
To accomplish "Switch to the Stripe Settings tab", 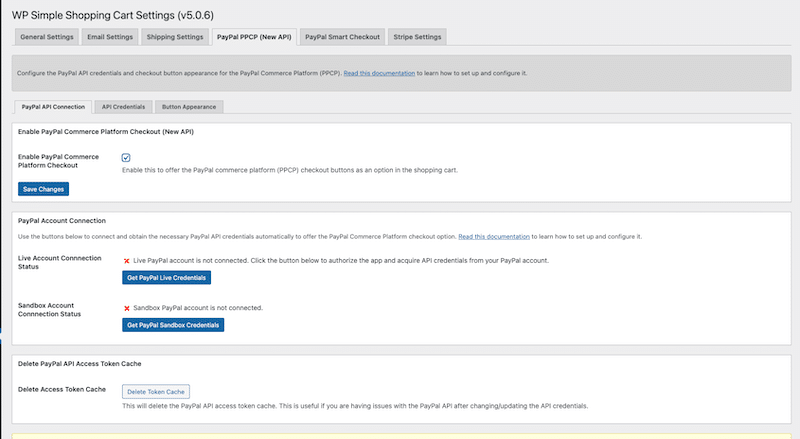I will [x=417, y=37].
